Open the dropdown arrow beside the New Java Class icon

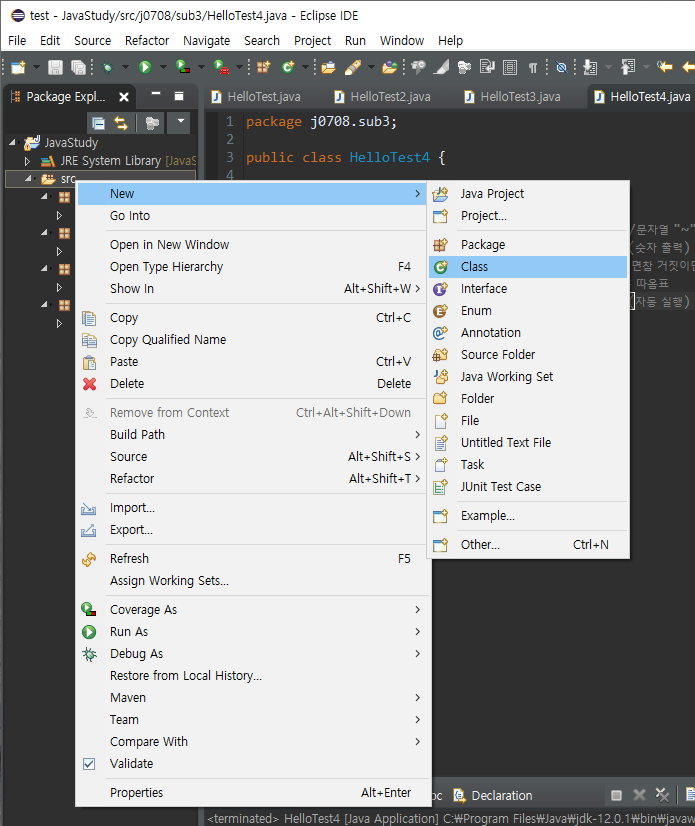pyautogui.click(x=305, y=67)
